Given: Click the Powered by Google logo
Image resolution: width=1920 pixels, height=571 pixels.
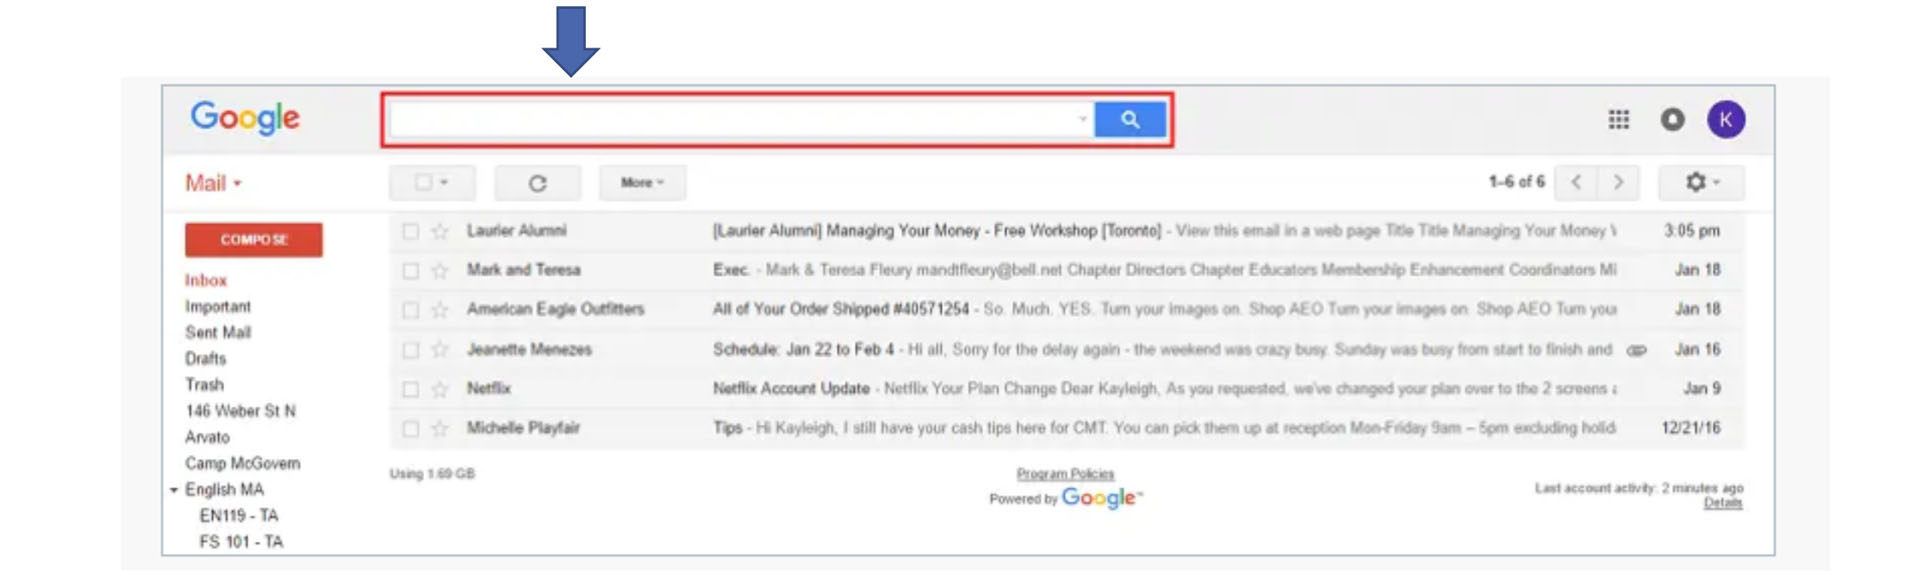Looking at the screenshot, I should click(1101, 498).
